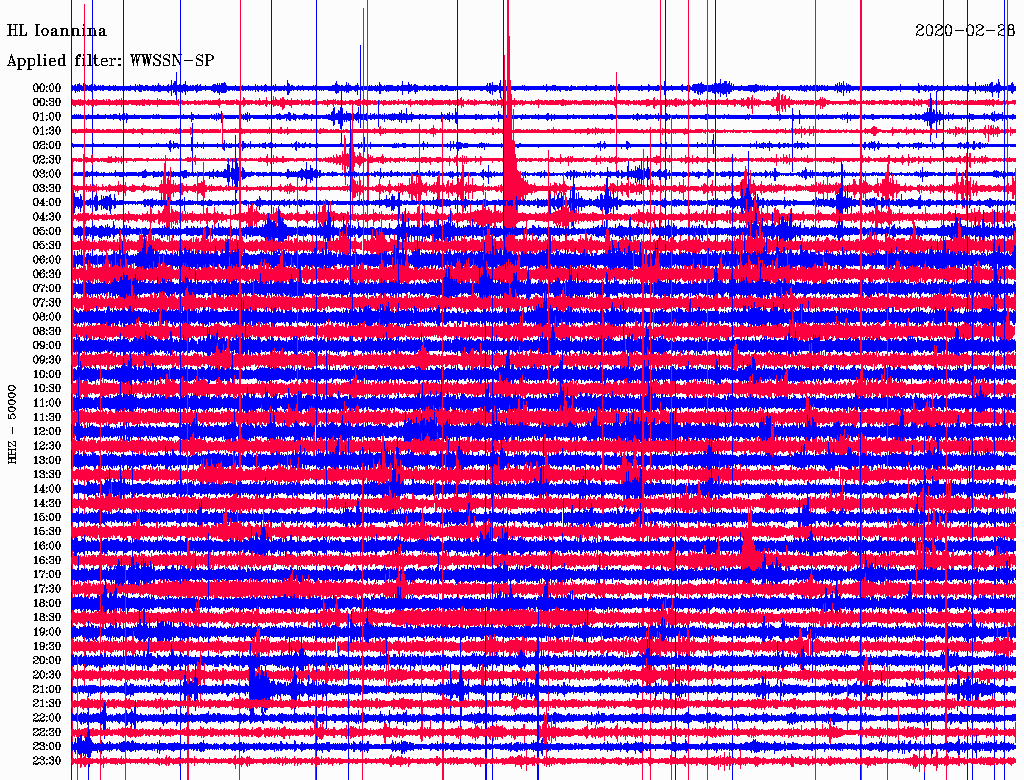1024x780 pixels.
Task: Select the 04:30 time label
Action: (47, 217)
